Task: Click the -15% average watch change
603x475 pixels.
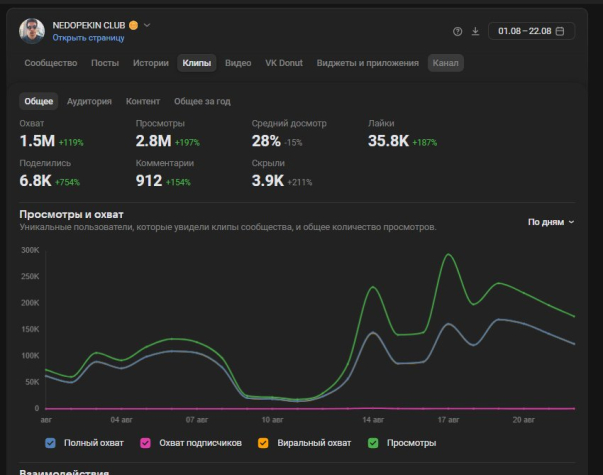Action: point(293,143)
